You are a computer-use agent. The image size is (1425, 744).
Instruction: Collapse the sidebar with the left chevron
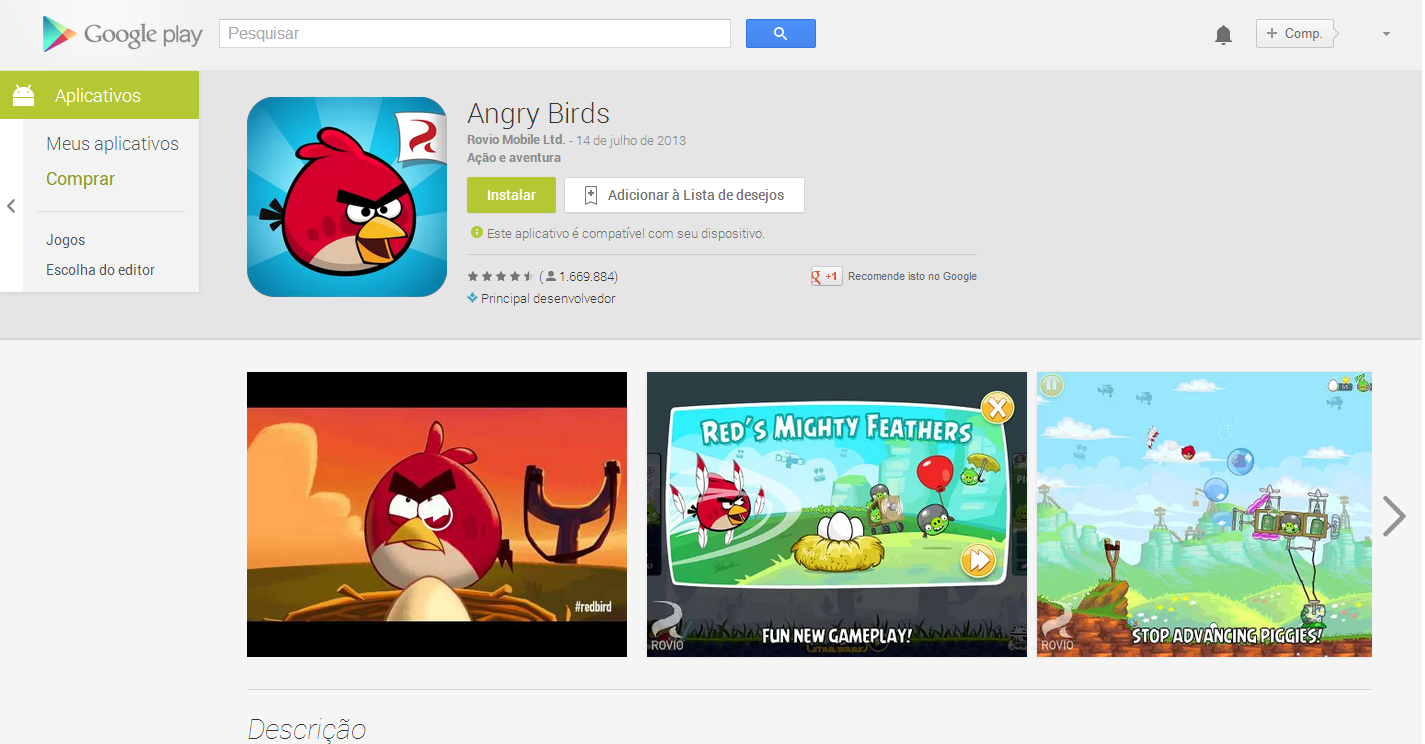click(11, 206)
